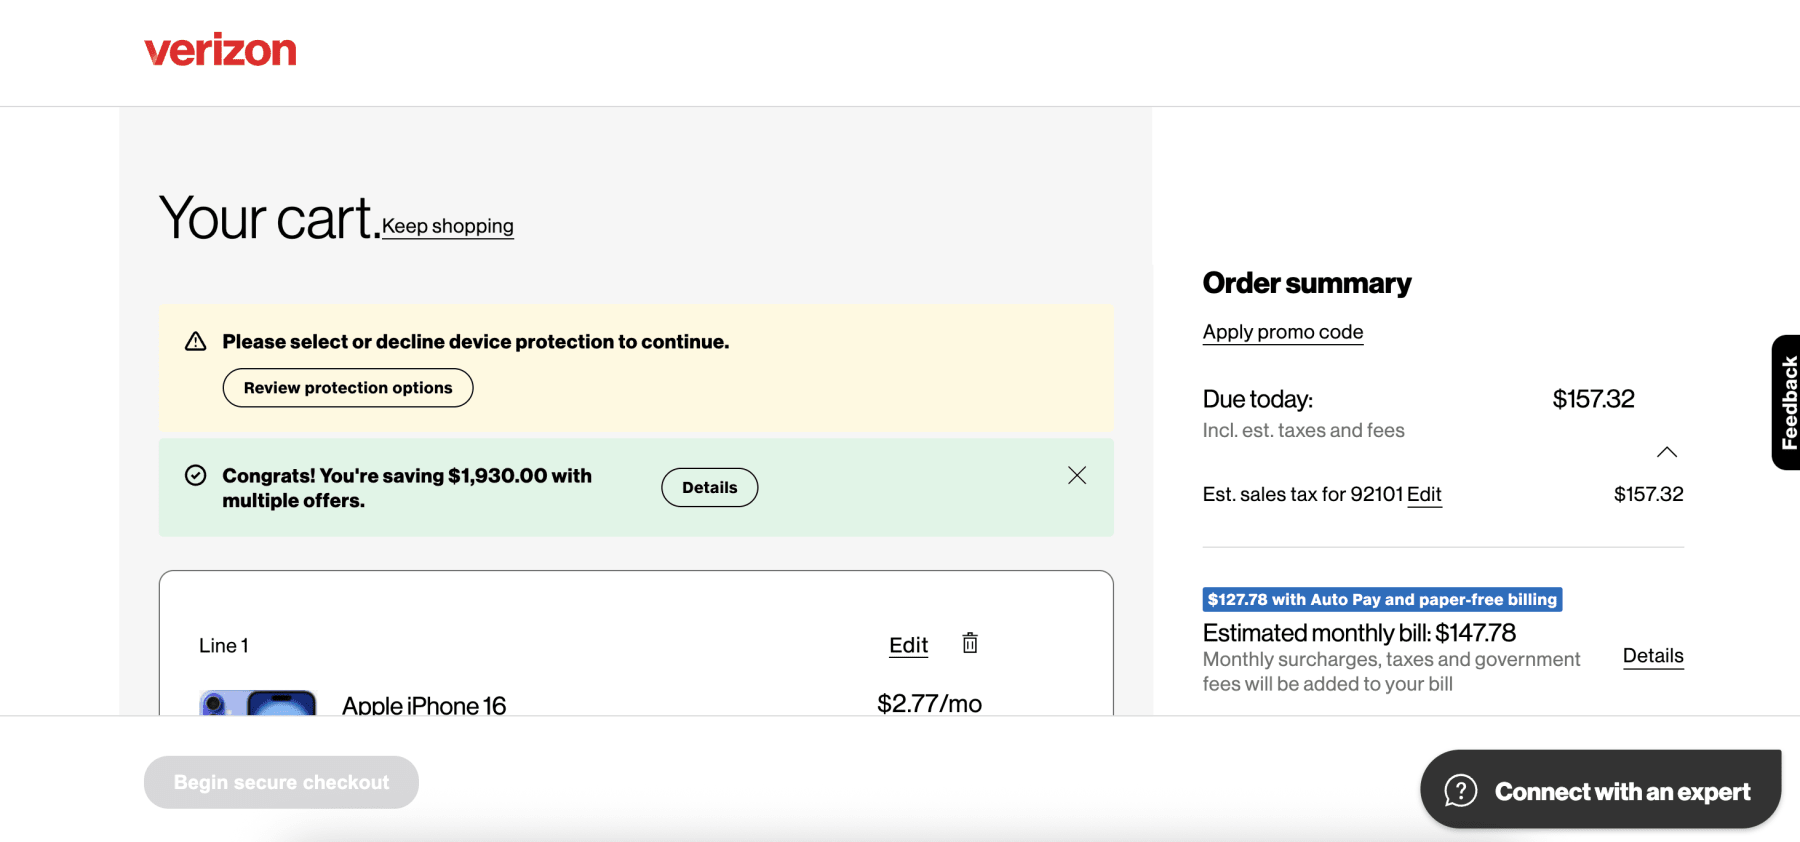This screenshot has height=842, width=1800.
Task: Collapse the Due today breakdown chevron
Action: pos(1666,452)
